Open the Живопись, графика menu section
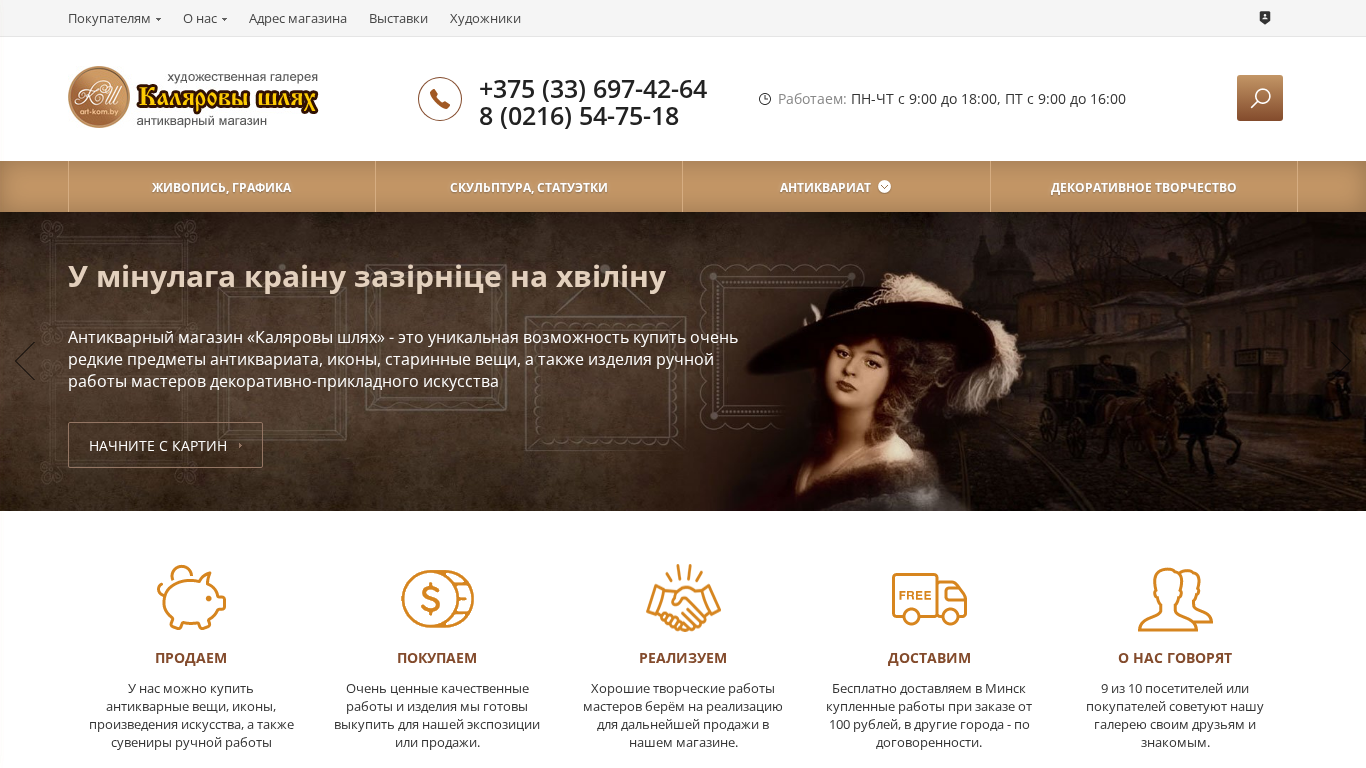Screen dimensions: 1366x768 pos(222,187)
